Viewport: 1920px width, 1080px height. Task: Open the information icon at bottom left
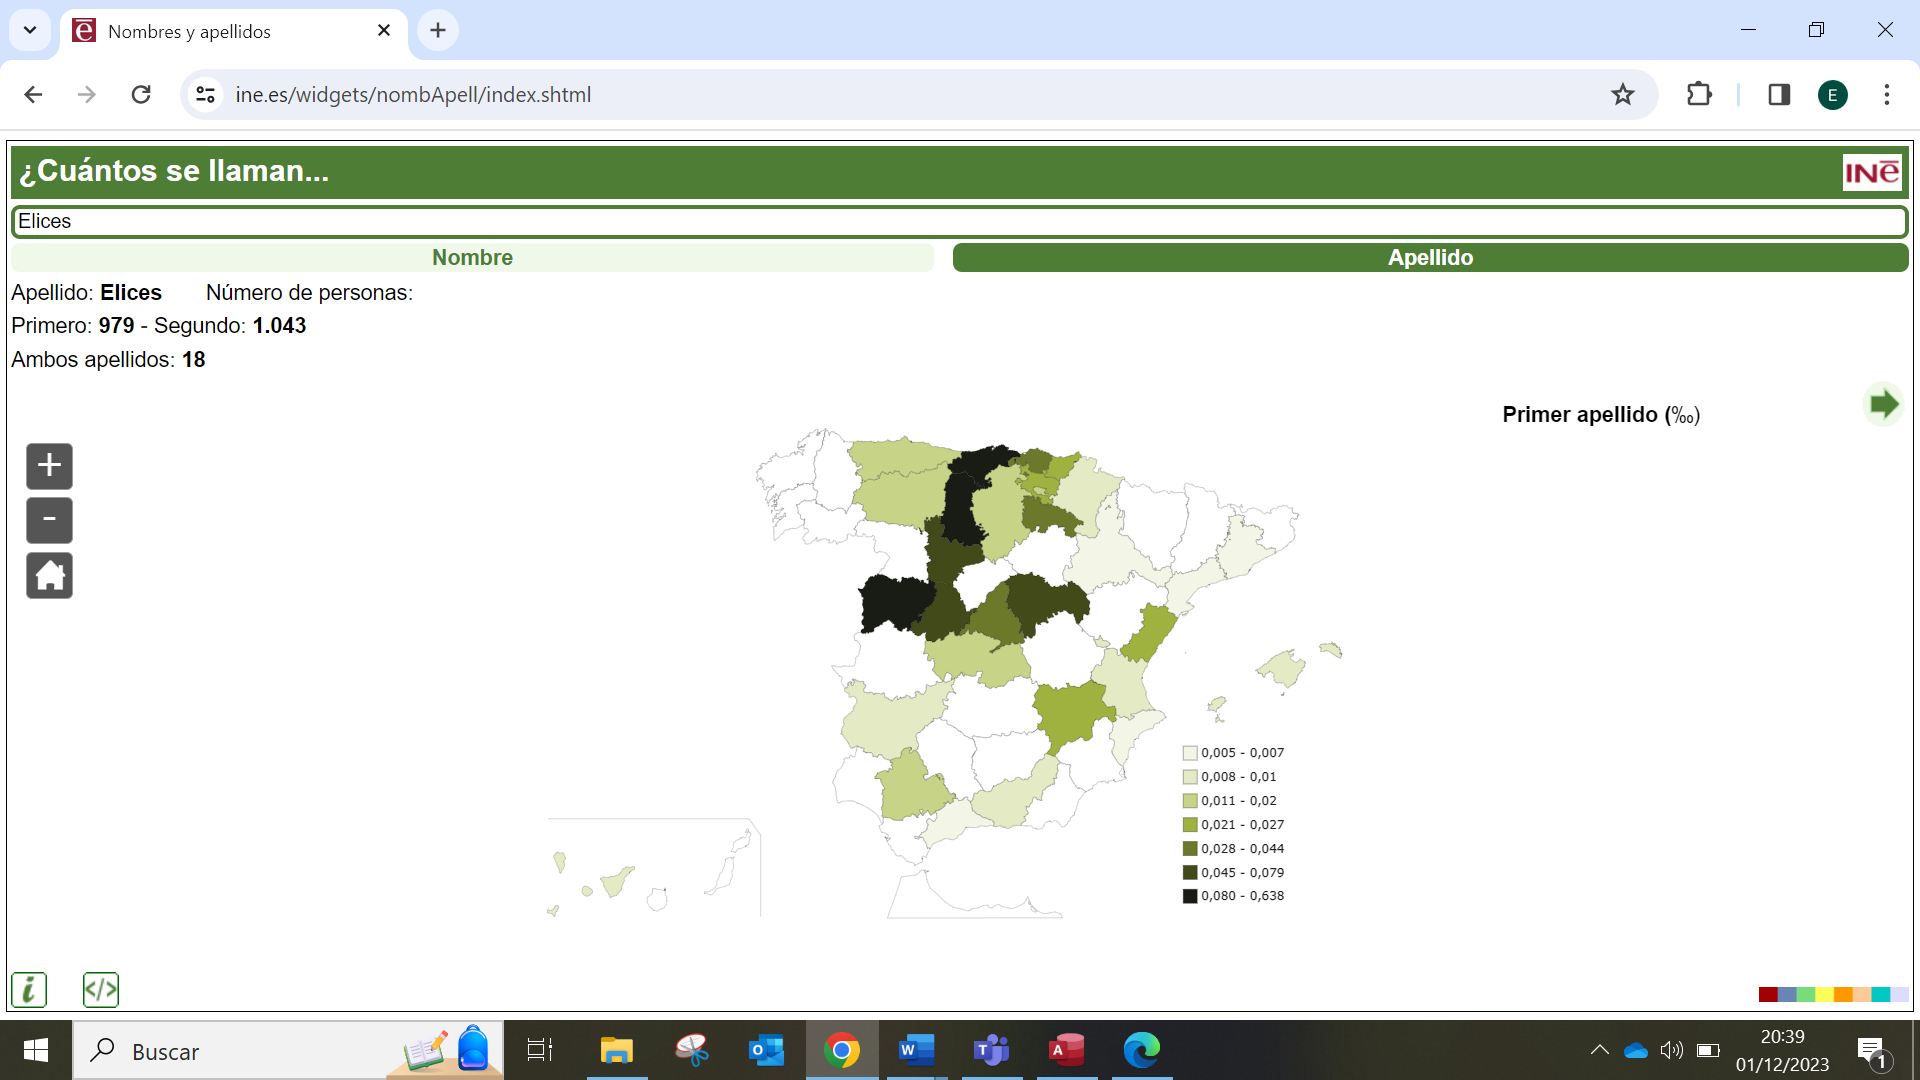(x=29, y=990)
